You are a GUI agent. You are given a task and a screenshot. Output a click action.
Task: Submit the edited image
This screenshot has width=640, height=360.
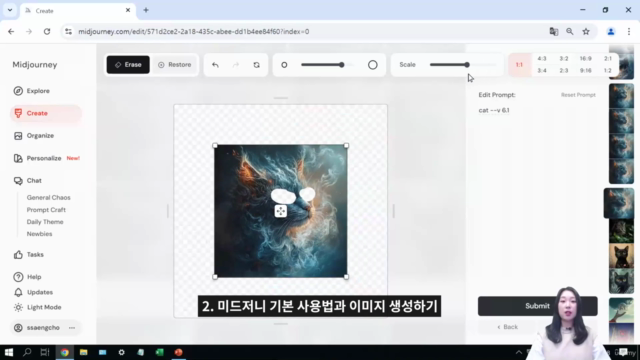click(538, 306)
